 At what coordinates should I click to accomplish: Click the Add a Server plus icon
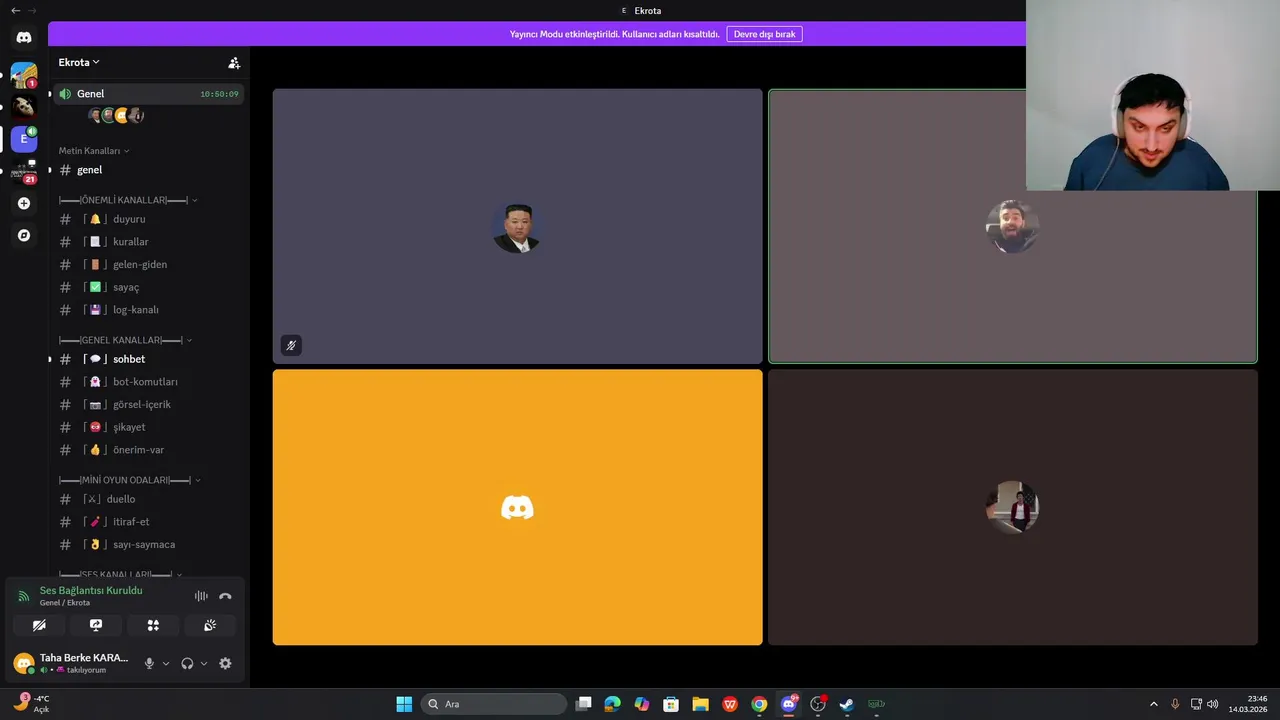pos(24,203)
